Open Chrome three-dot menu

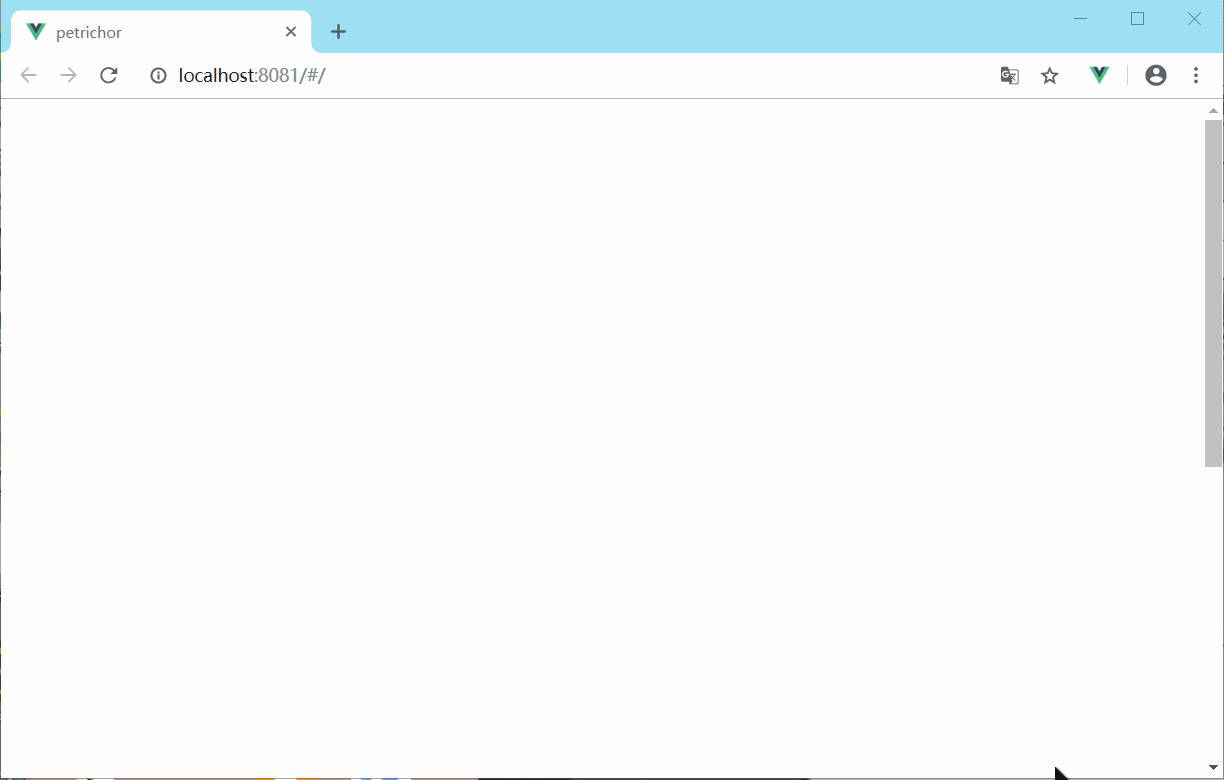coord(1196,75)
